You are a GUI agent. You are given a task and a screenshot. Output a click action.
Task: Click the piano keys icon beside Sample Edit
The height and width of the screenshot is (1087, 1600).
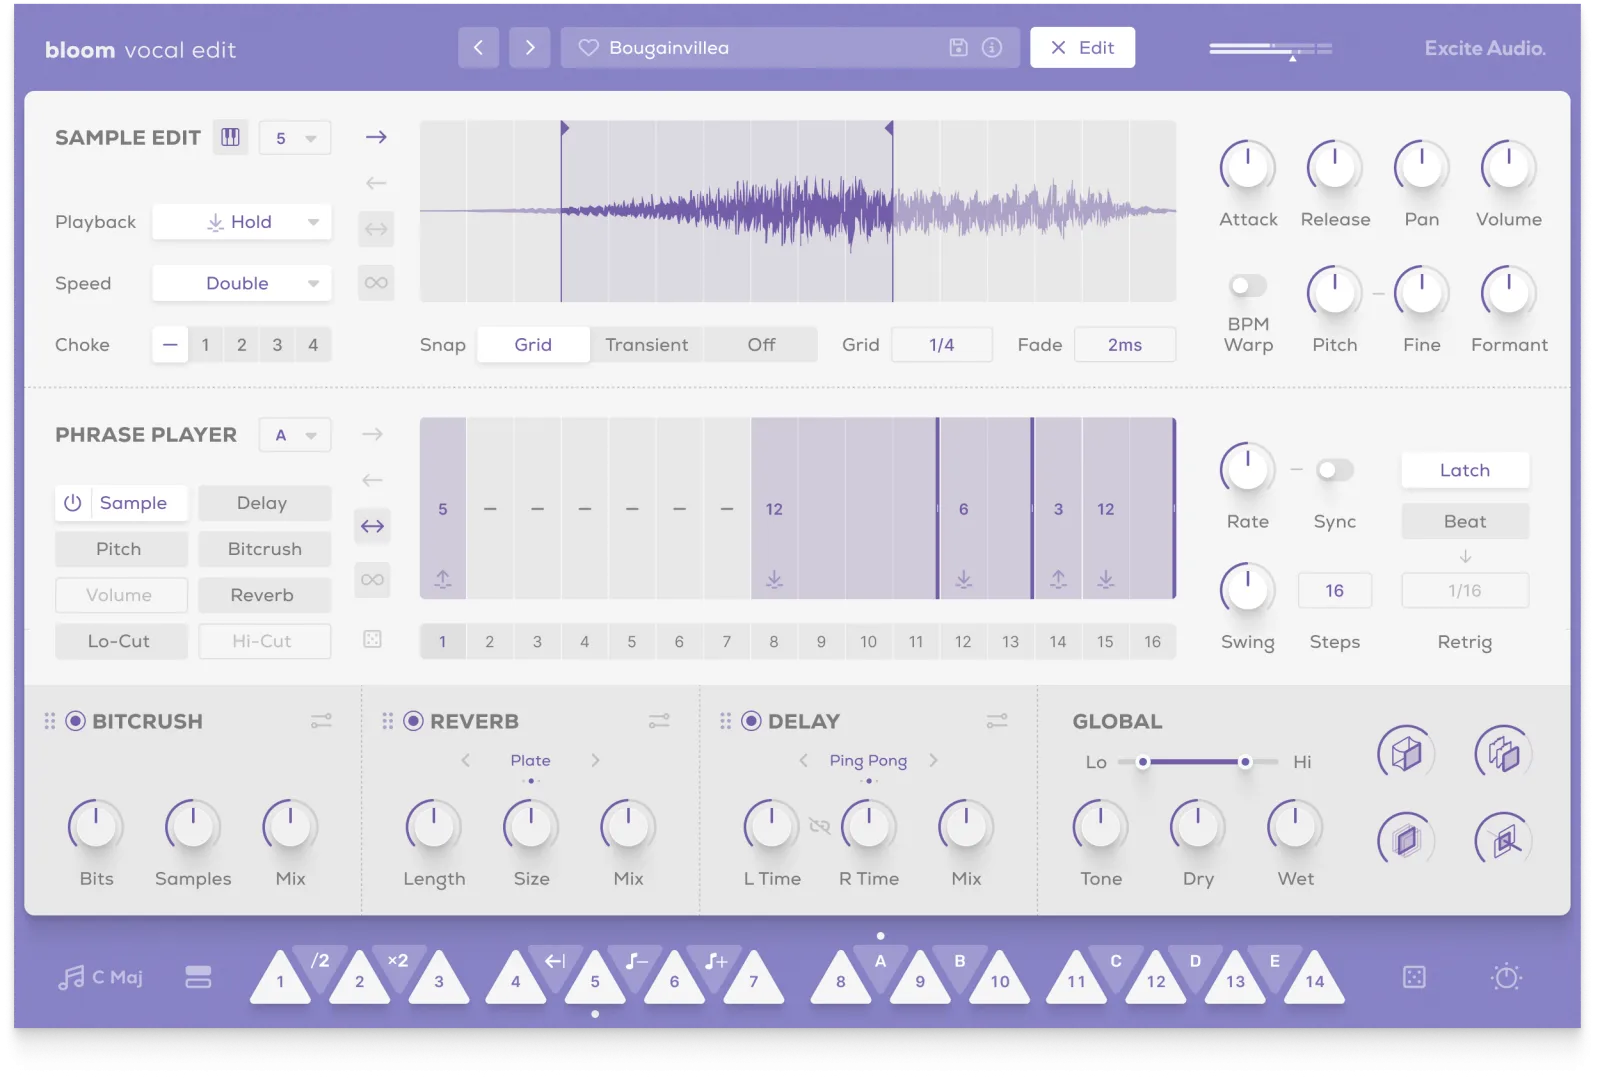pyautogui.click(x=230, y=138)
